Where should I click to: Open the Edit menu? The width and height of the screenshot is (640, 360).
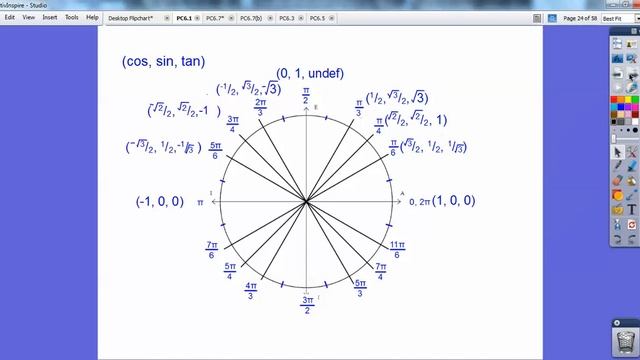pyautogui.click(x=9, y=18)
